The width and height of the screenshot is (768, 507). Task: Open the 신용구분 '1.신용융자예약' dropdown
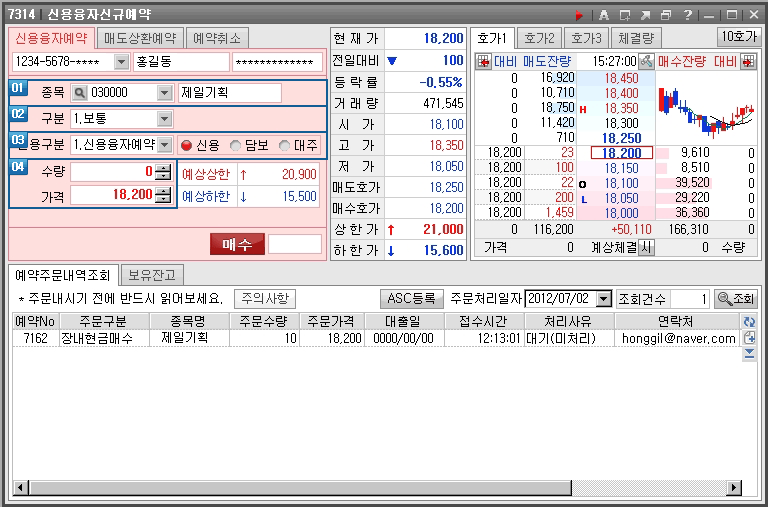coord(165,145)
